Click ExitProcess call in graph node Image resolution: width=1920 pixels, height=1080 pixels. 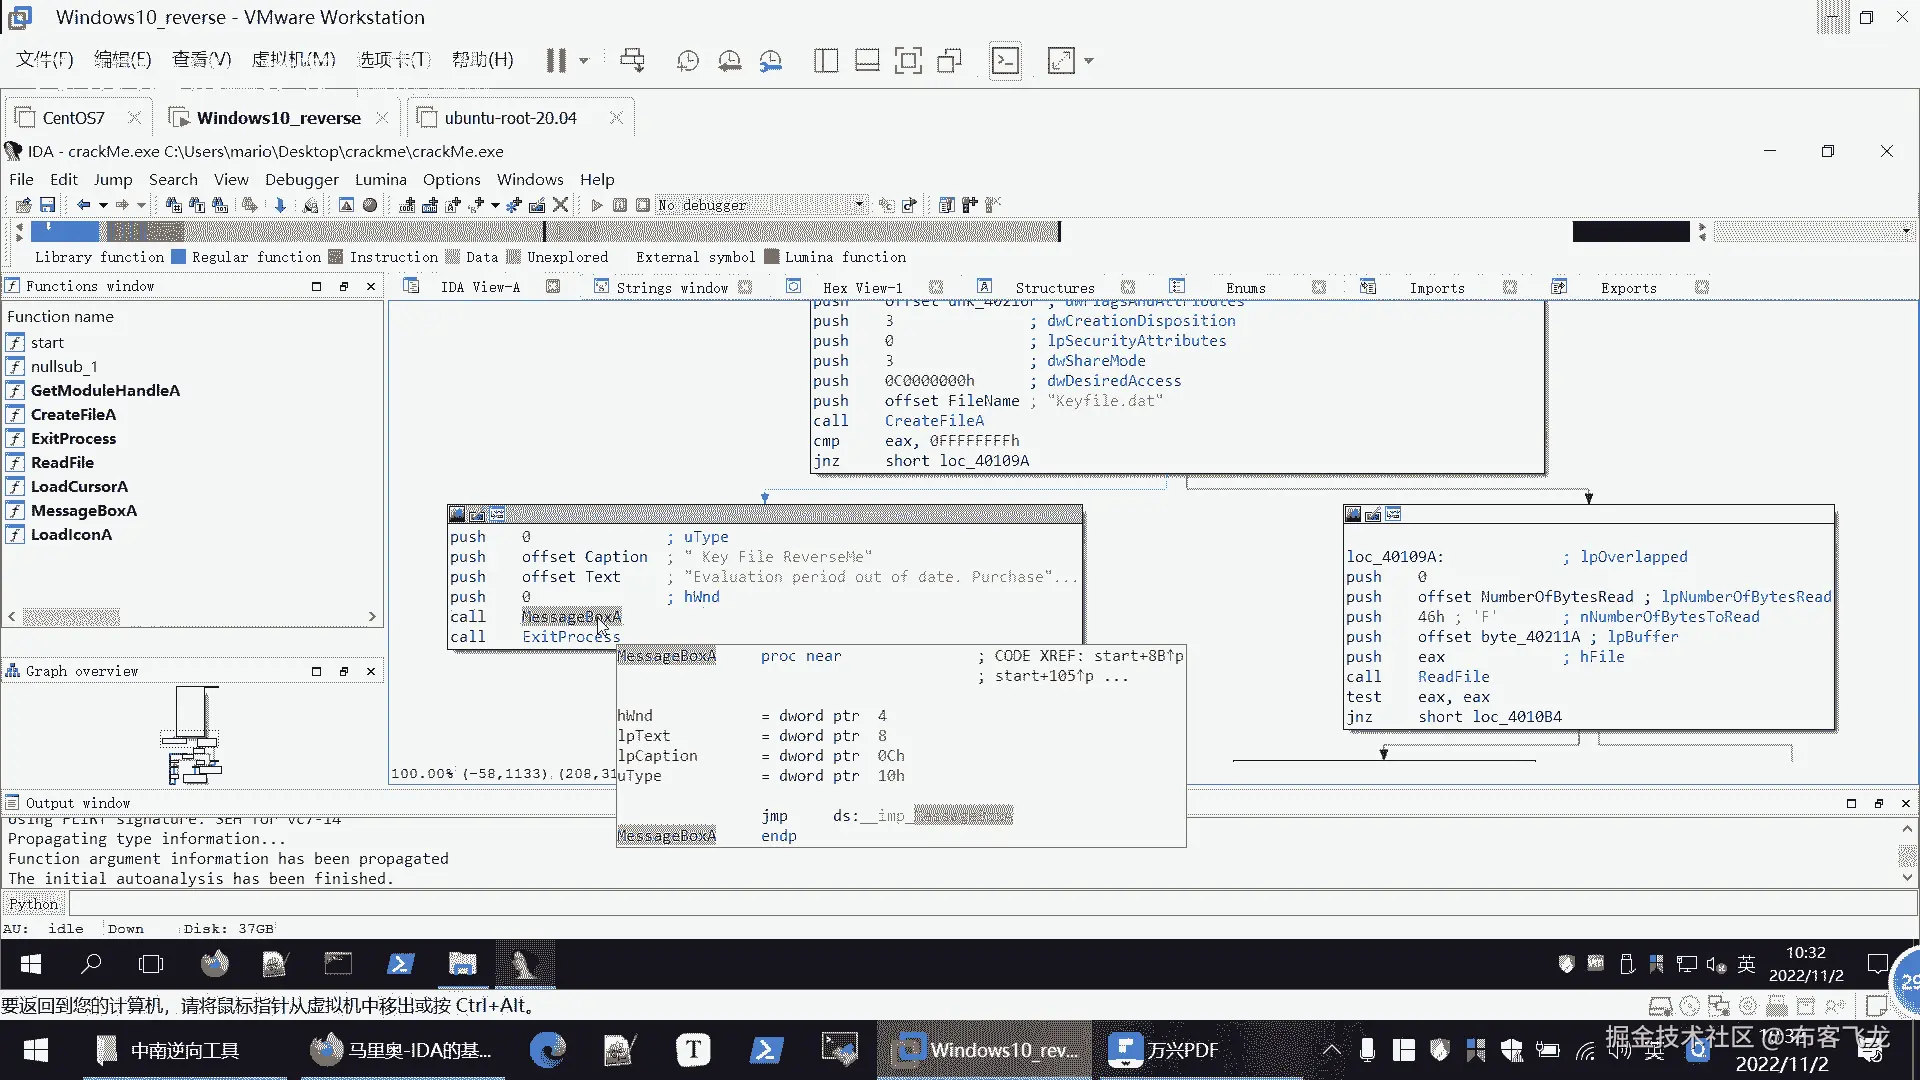pos(570,637)
